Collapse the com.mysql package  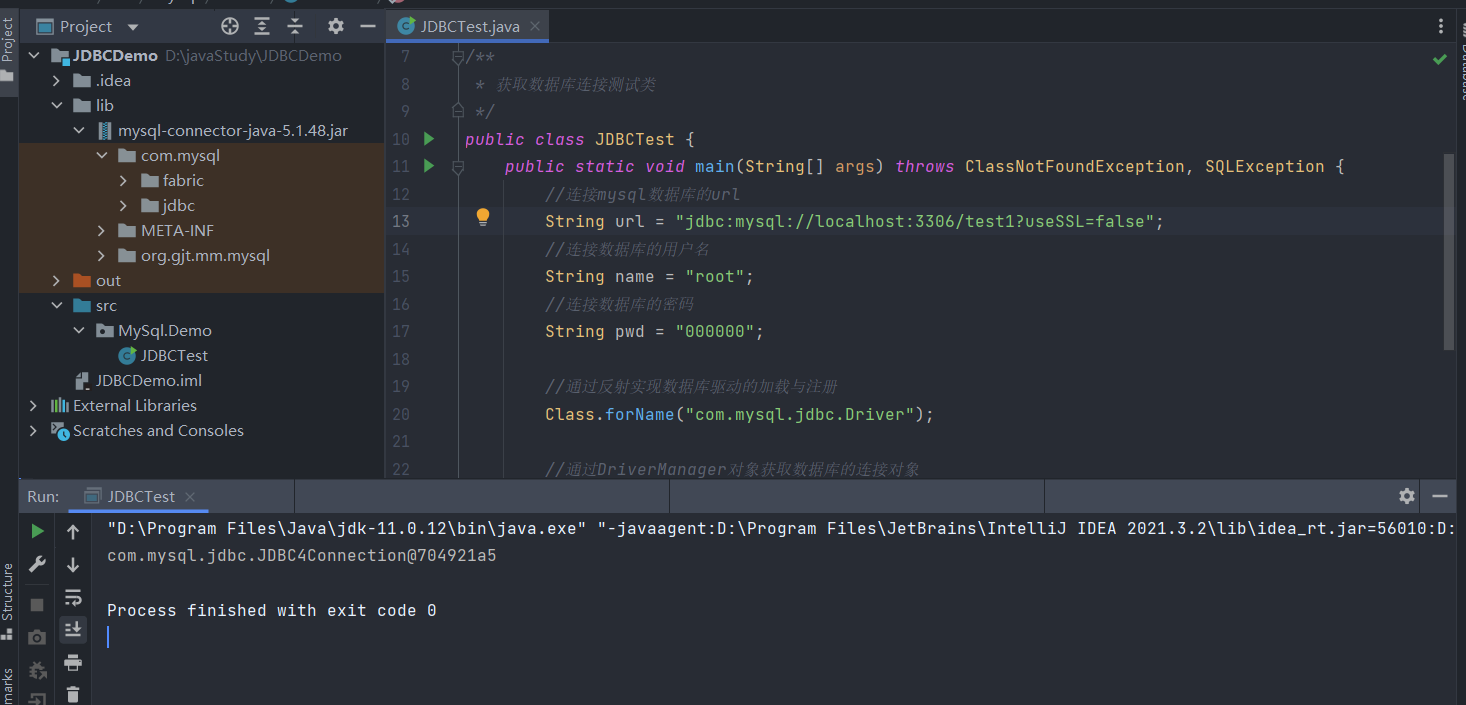click(x=101, y=156)
